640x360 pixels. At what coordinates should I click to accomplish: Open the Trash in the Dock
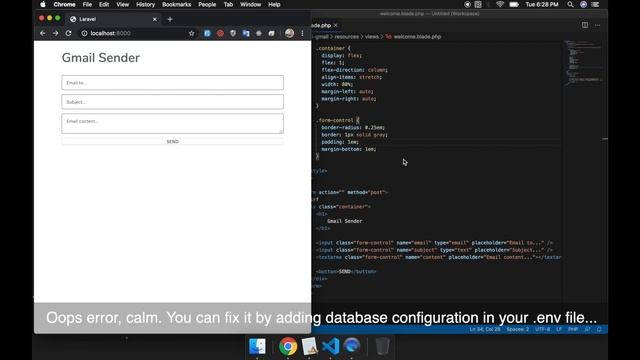point(382,346)
